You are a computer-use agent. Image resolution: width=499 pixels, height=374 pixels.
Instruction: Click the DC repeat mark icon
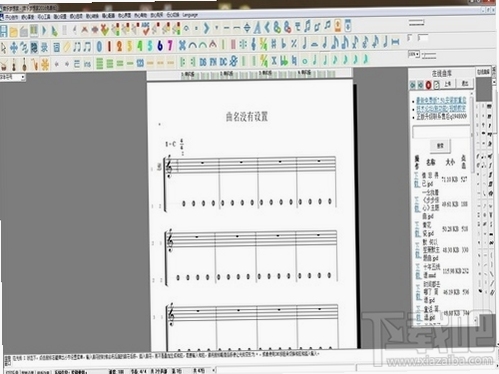tap(223, 62)
